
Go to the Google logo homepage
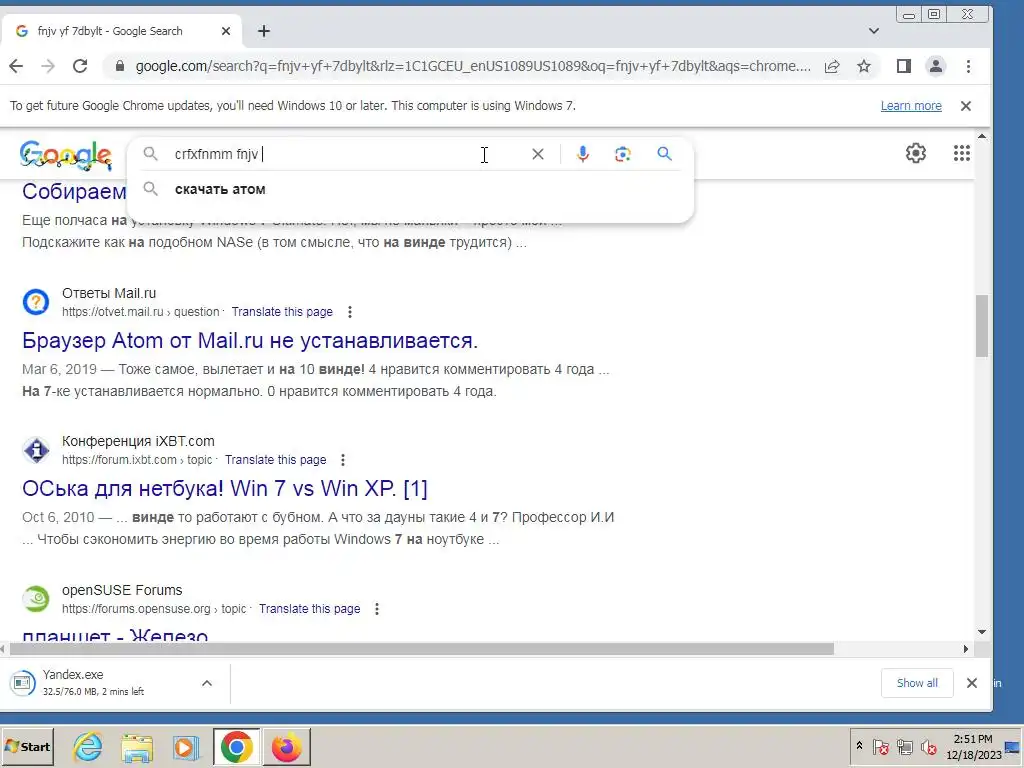click(x=66, y=155)
